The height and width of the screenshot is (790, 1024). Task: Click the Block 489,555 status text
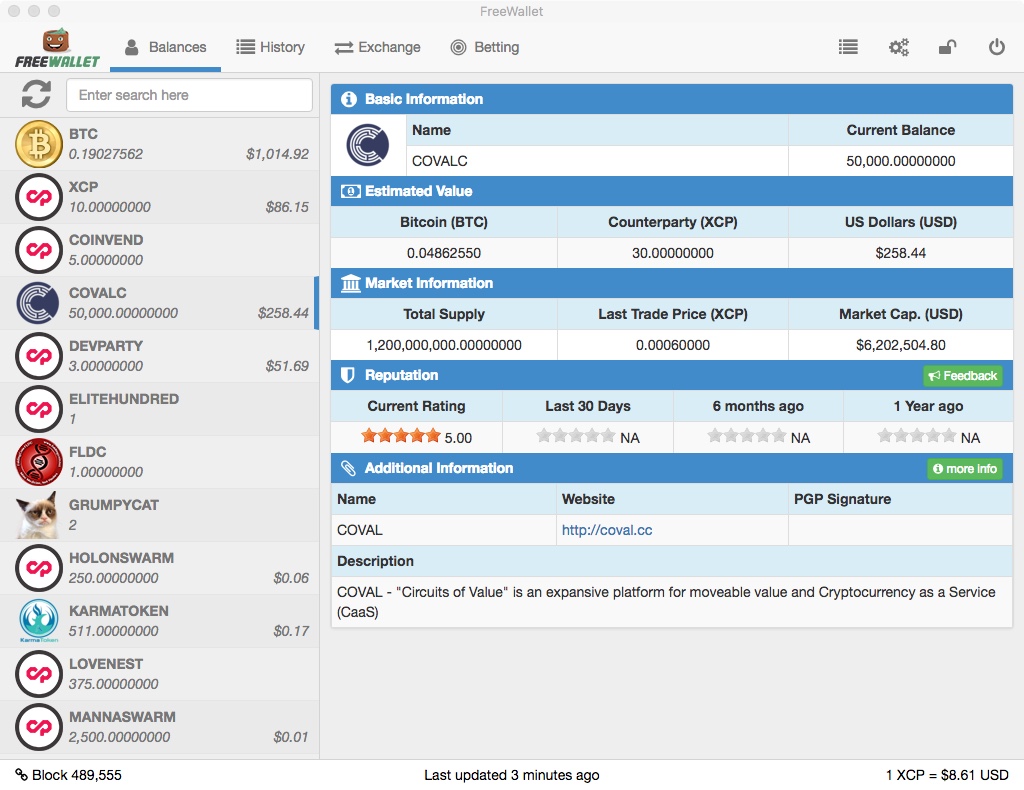click(76, 775)
